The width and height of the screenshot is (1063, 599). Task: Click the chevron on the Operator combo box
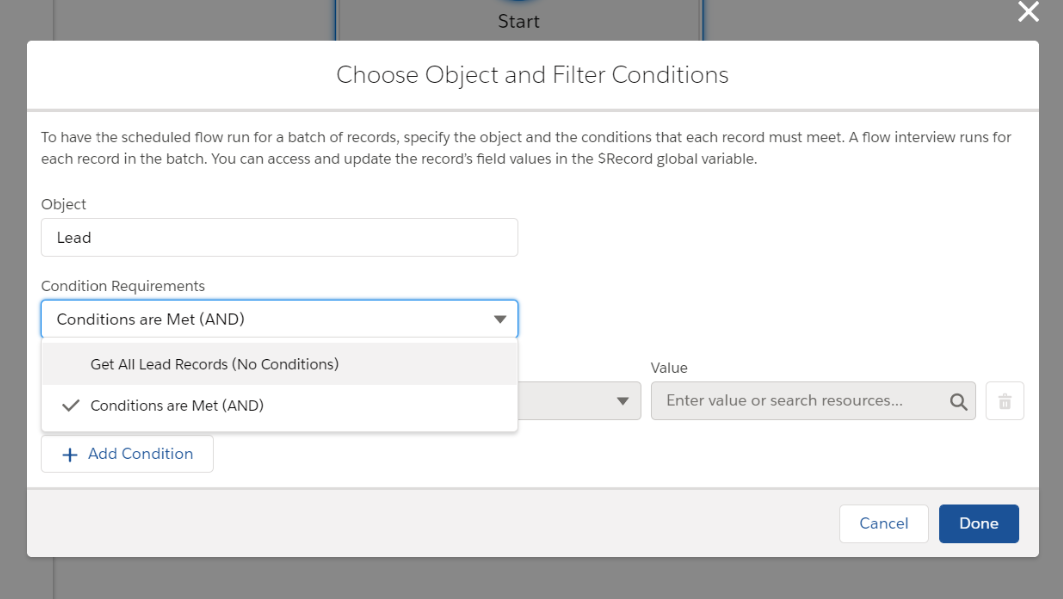(620, 400)
